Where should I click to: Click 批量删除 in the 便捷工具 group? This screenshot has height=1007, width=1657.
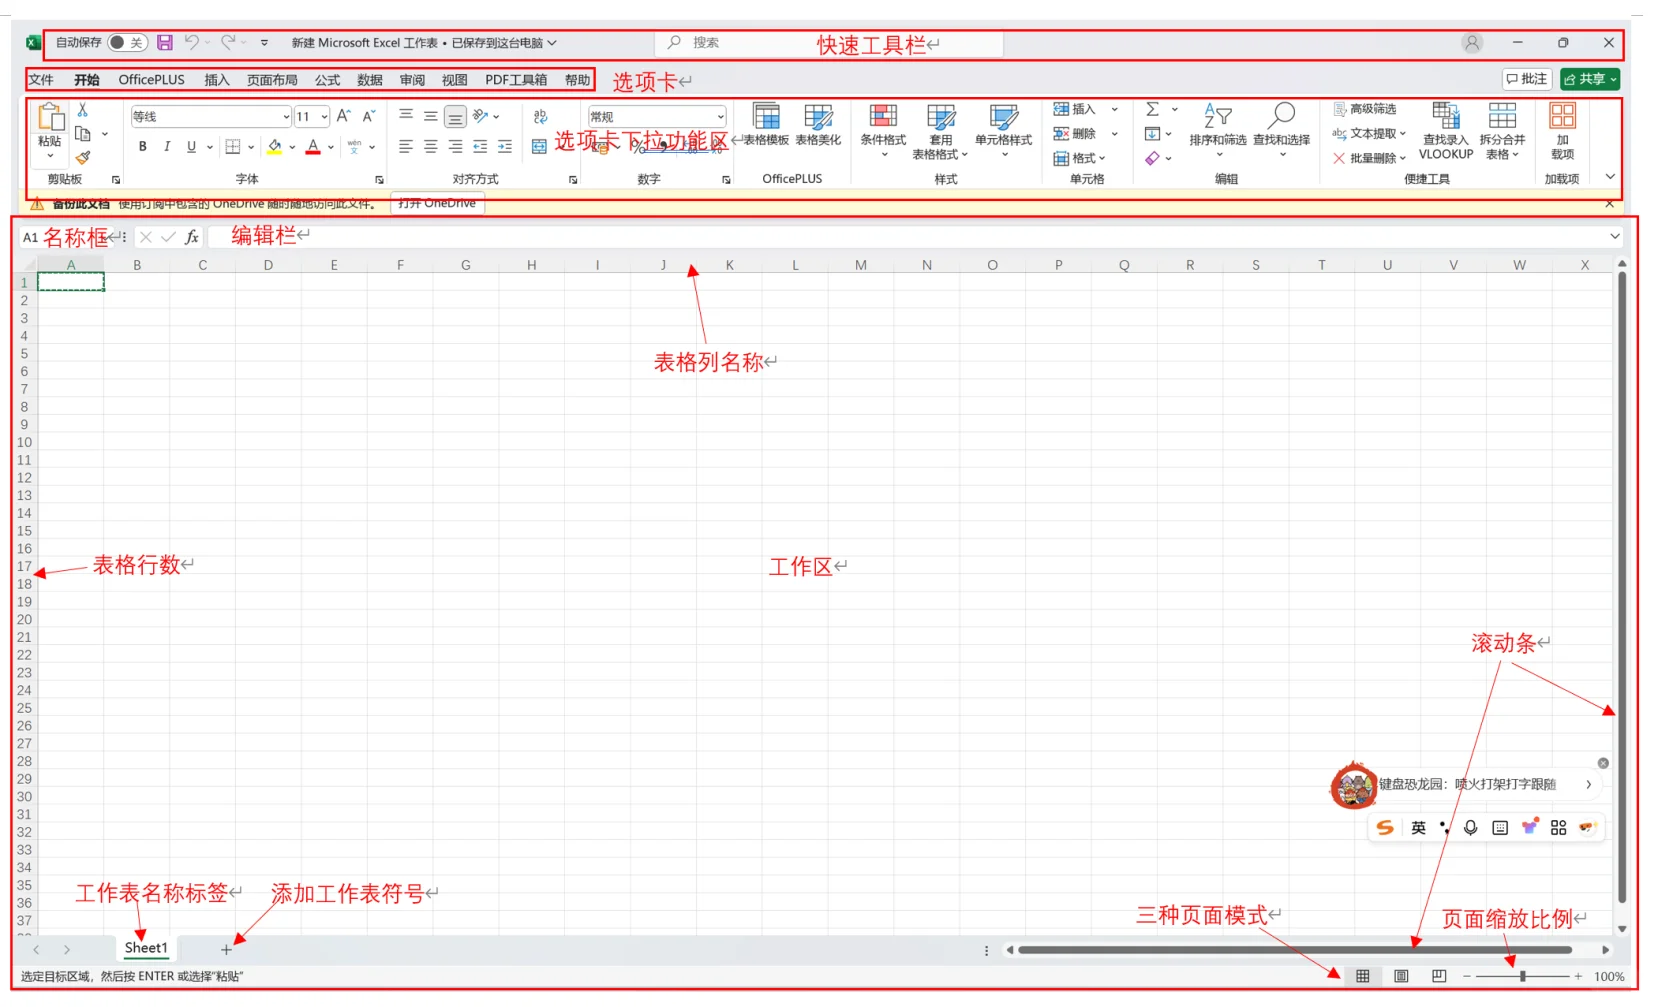(x=1369, y=158)
